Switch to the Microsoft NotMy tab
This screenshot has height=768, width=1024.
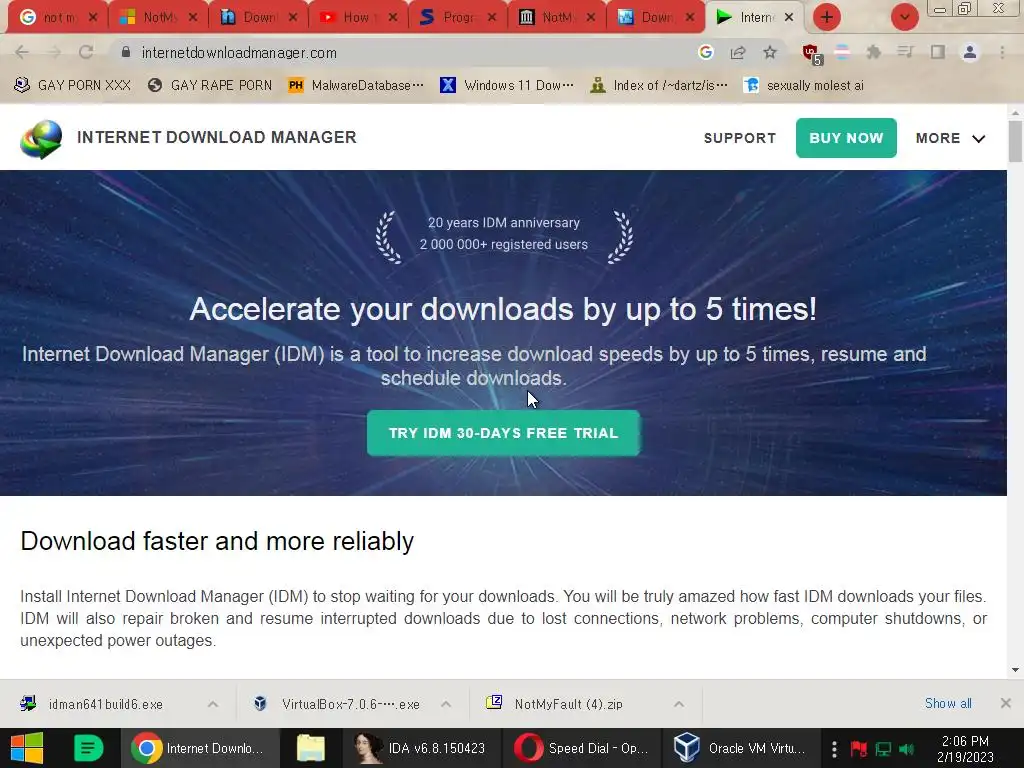[158, 18]
